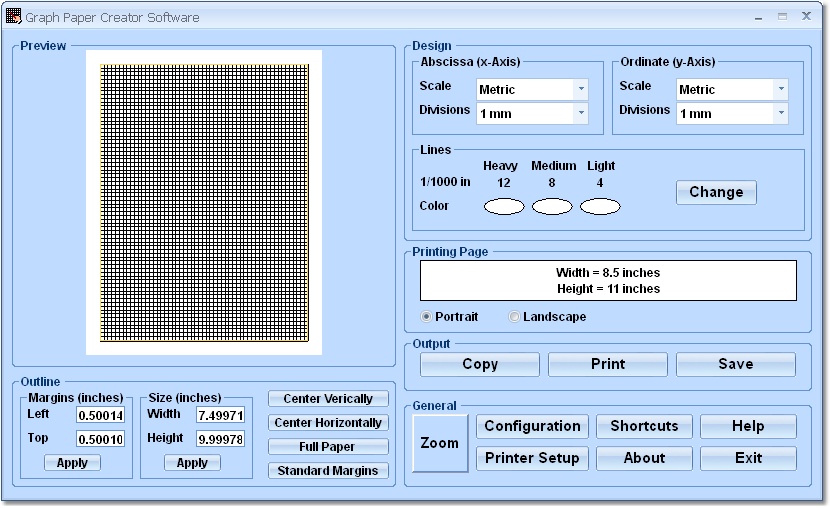Click the Light line width value 4
Image resolution: width=830 pixels, height=508 pixels.
[600, 183]
